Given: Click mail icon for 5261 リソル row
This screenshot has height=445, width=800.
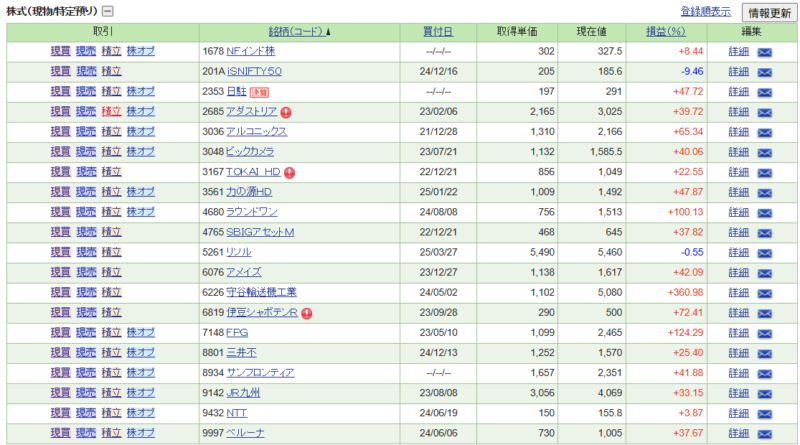Looking at the screenshot, I should tap(764, 253).
